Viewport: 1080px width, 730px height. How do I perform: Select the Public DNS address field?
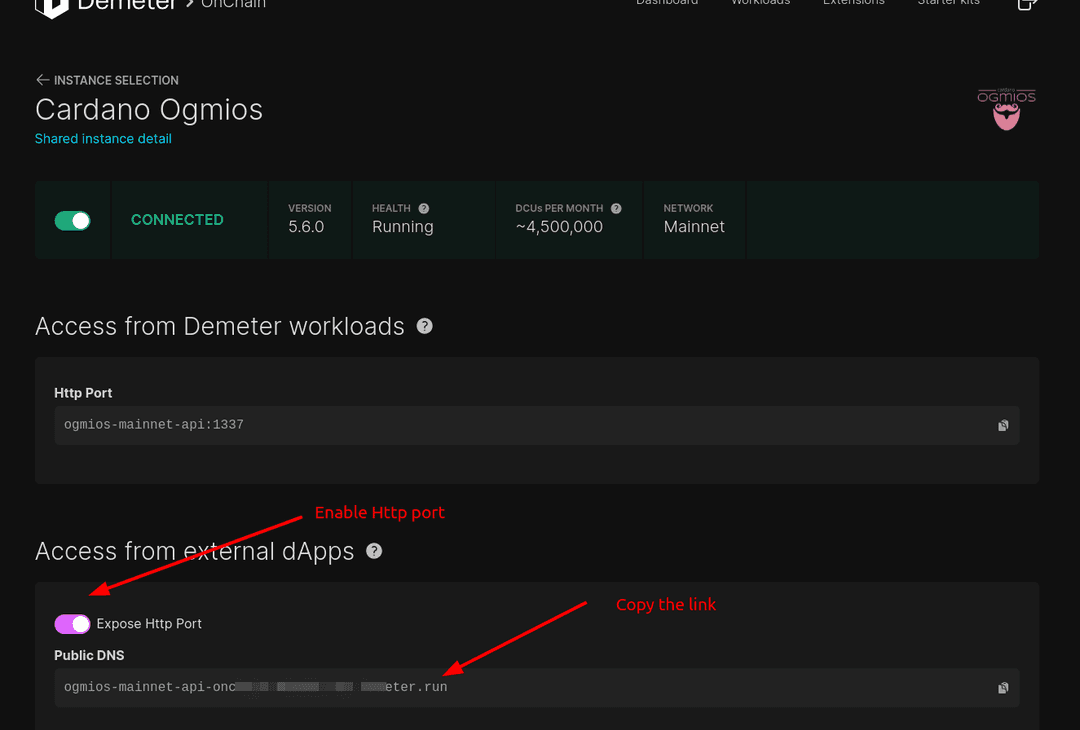click(x=537, y=687)
